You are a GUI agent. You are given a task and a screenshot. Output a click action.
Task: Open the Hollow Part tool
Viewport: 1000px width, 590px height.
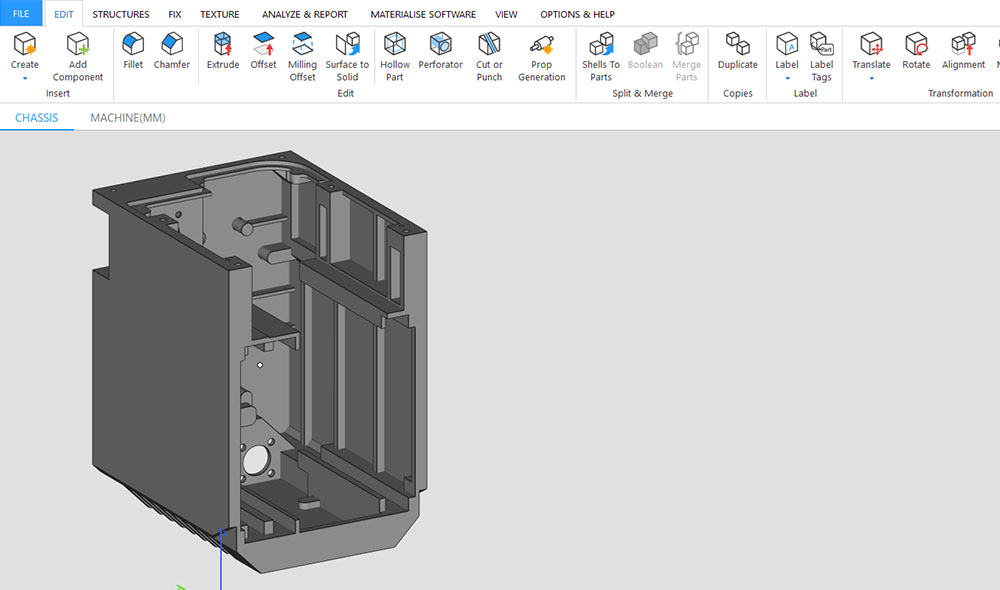pos(395,57)
